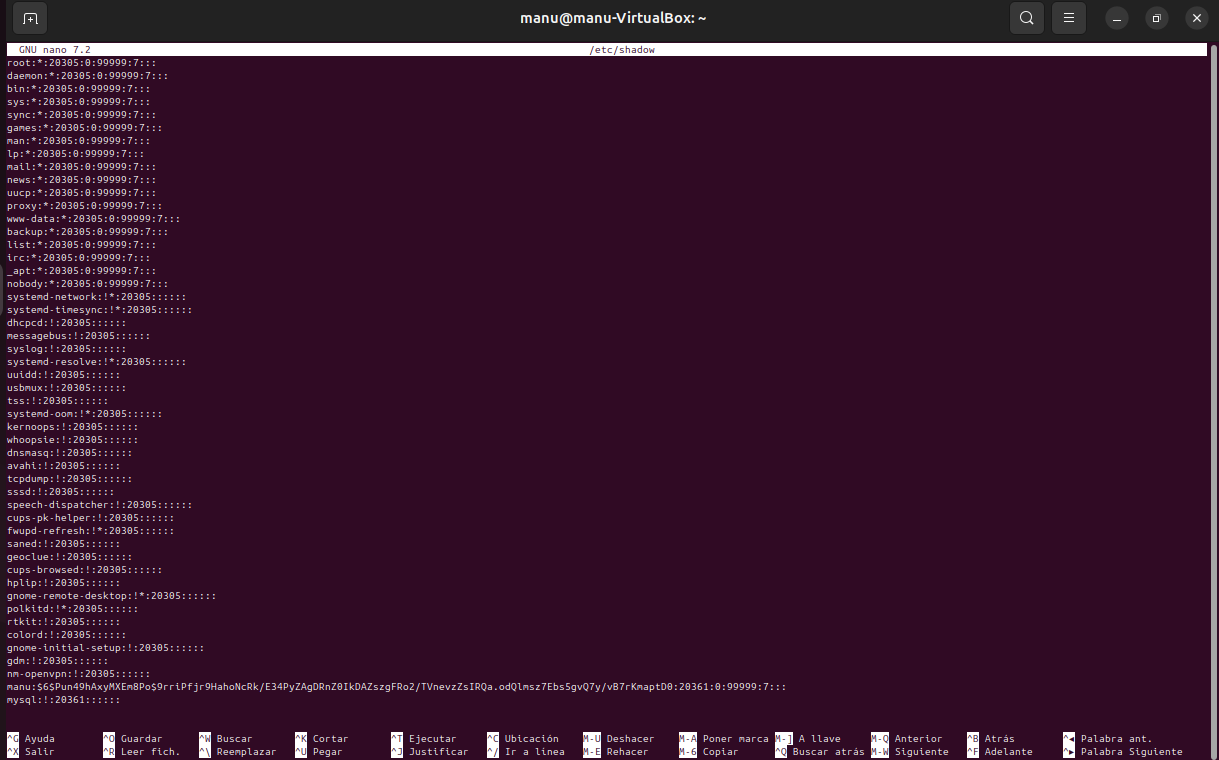Click the mysql entry line
1219x760 pixels.
(x=62, y=700)
